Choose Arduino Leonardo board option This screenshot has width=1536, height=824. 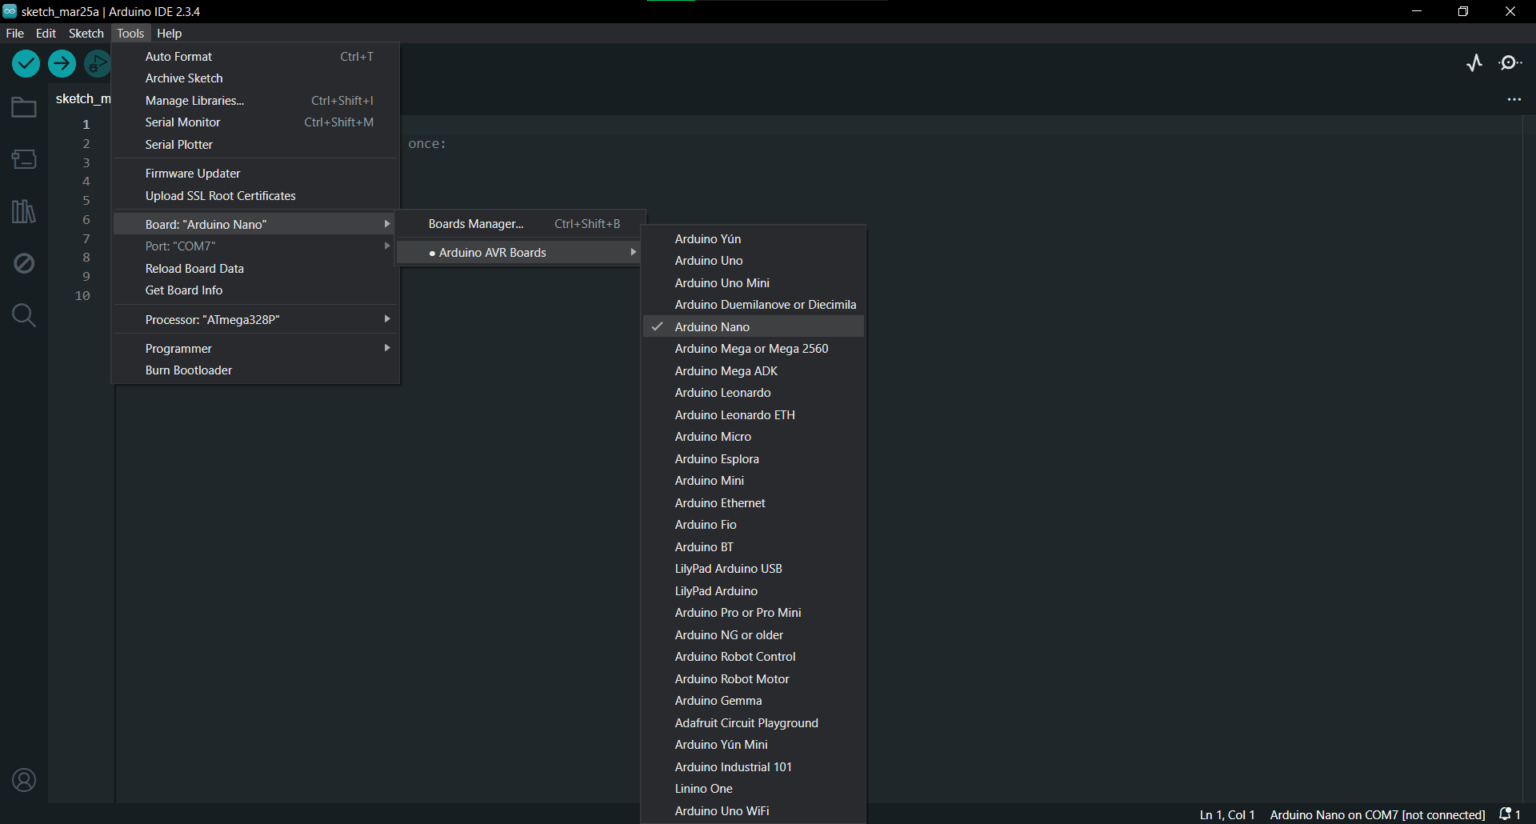723,393
